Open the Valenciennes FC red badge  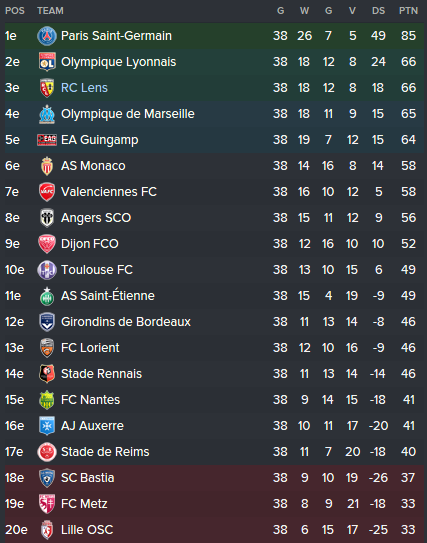pos(47,192)
